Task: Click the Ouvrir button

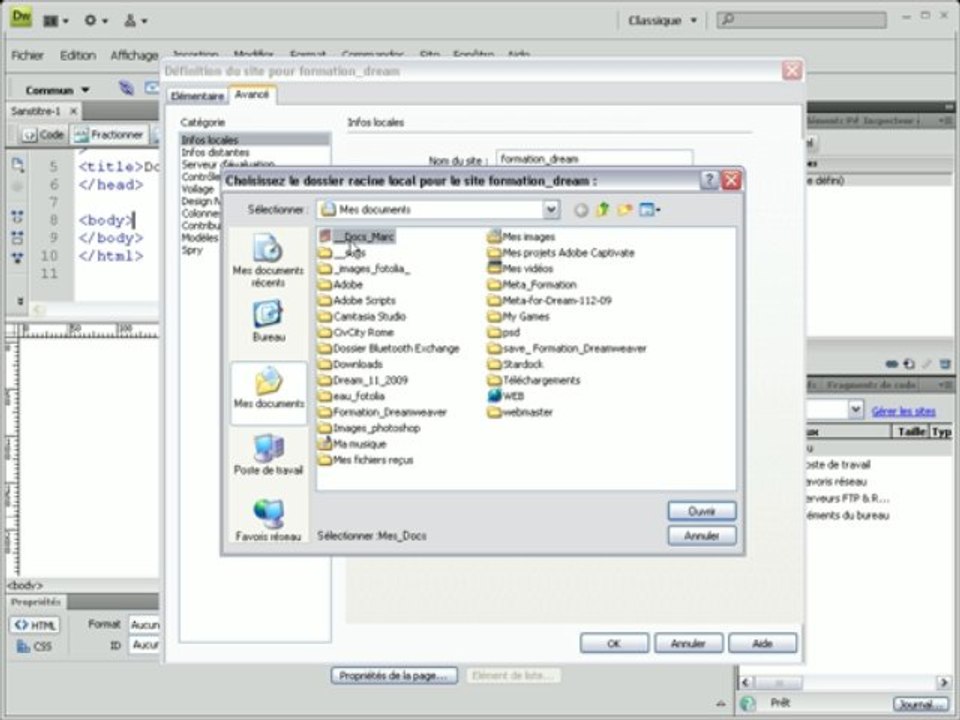Action: pos(702,511)
